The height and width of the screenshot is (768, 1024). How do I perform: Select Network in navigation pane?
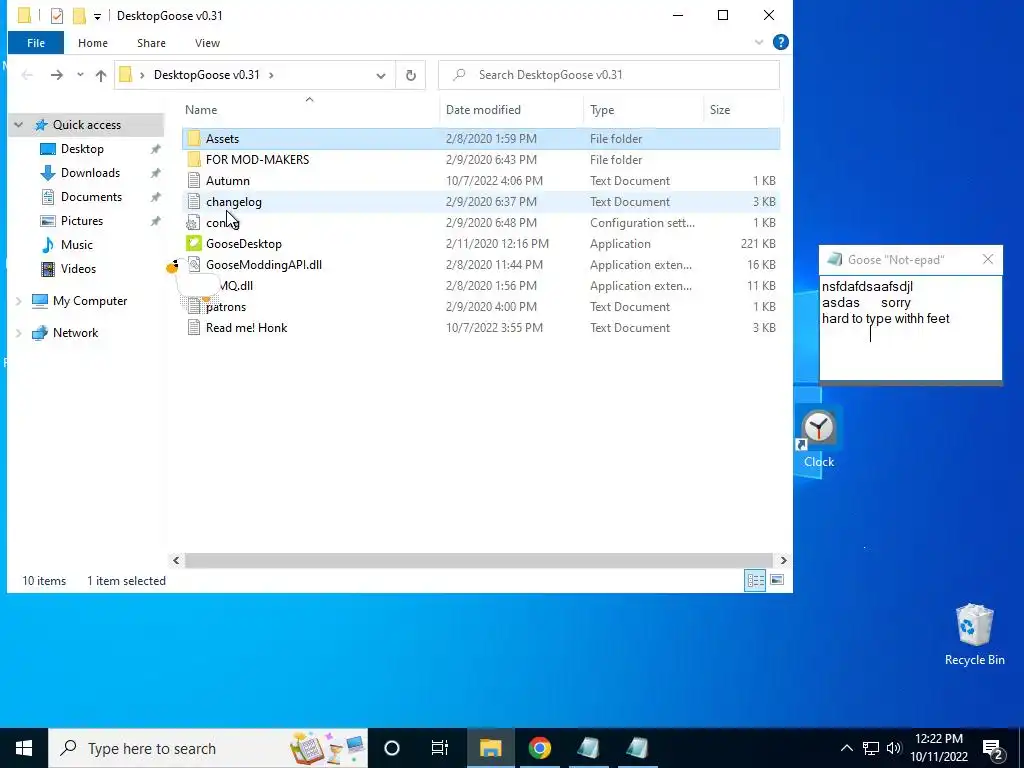click(x=75, y=333)
